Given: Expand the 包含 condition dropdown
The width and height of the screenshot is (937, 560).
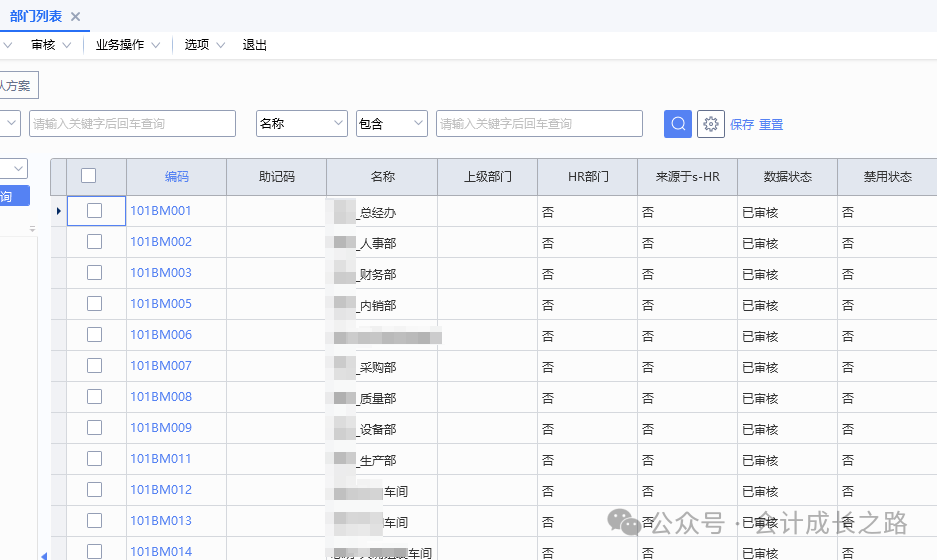Looking at the screenshot, I should pos(391,124).
